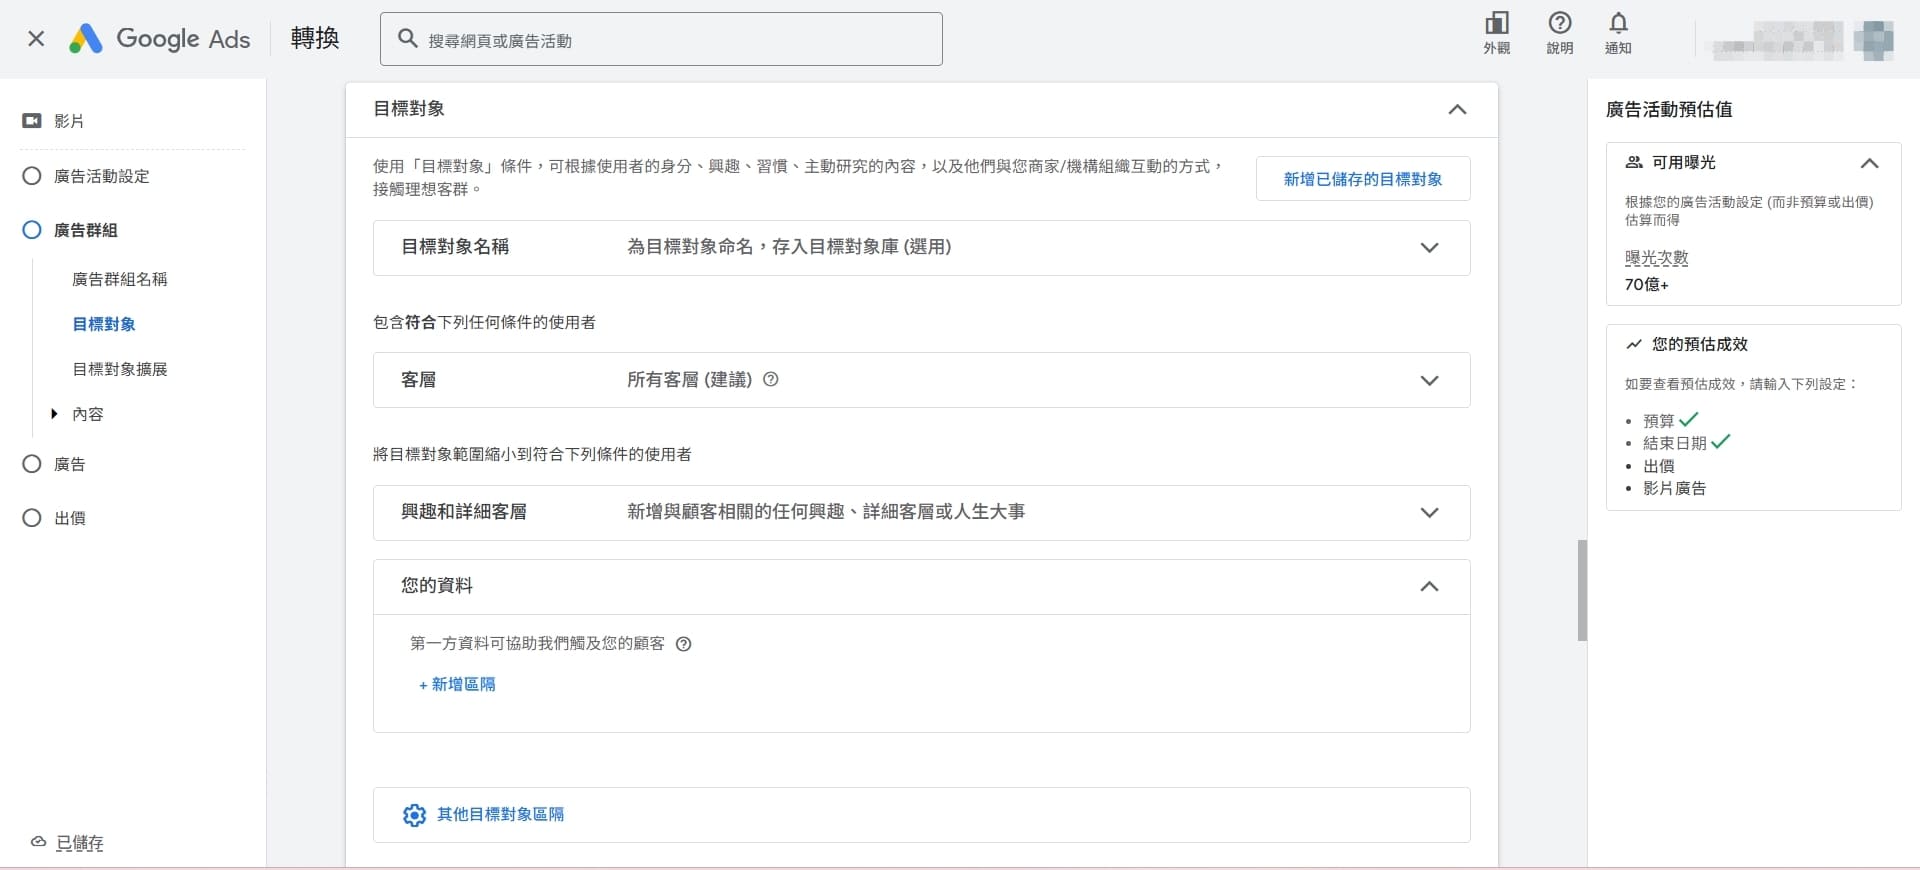The height and width of the screenshot is (870, 1920).
Task: Click 新增已儲存的目標對象 button
Action: [1363, 179]
